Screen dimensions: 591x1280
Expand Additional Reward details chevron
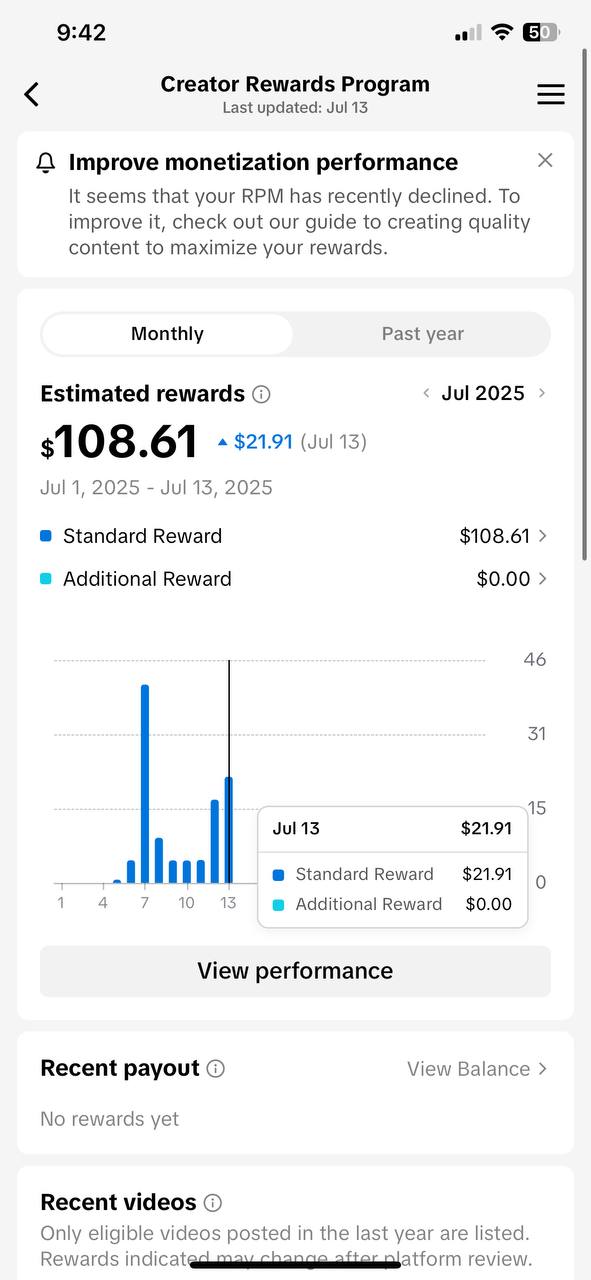tap(543, 579)
